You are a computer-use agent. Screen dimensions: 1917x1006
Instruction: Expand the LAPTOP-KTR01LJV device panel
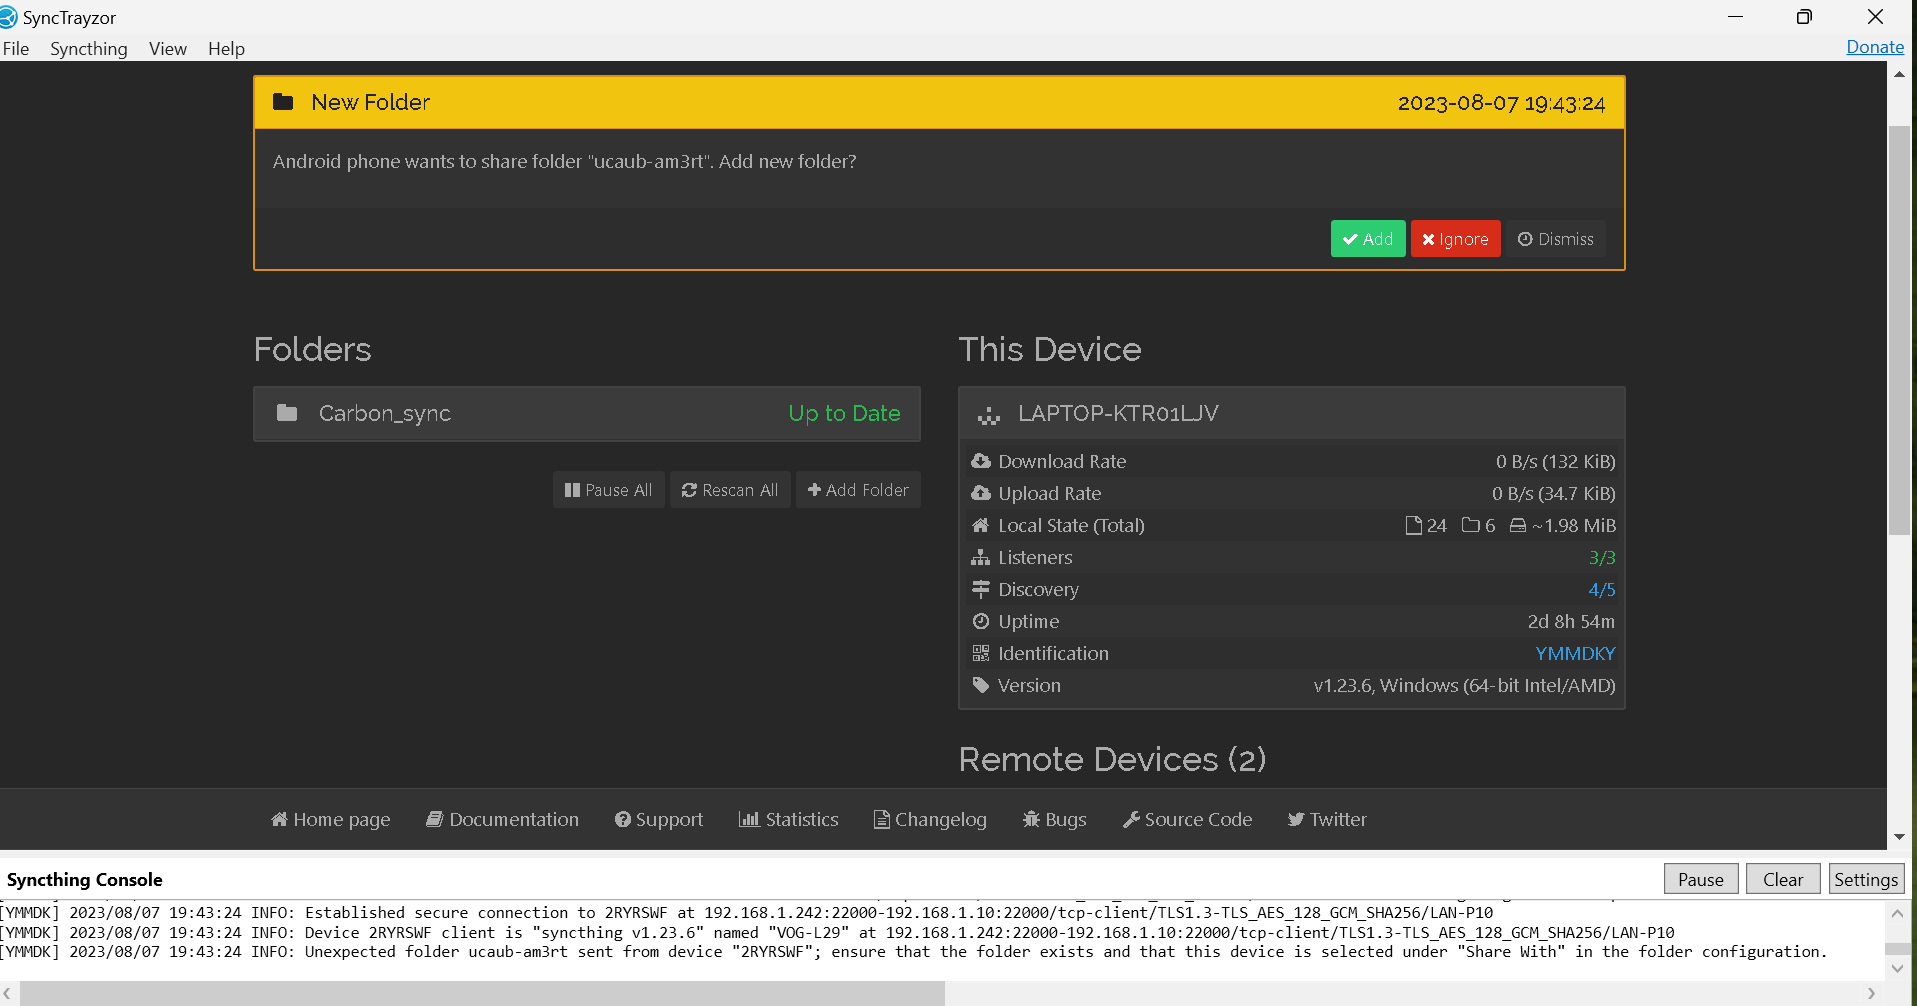click(x=1291, y=413)
